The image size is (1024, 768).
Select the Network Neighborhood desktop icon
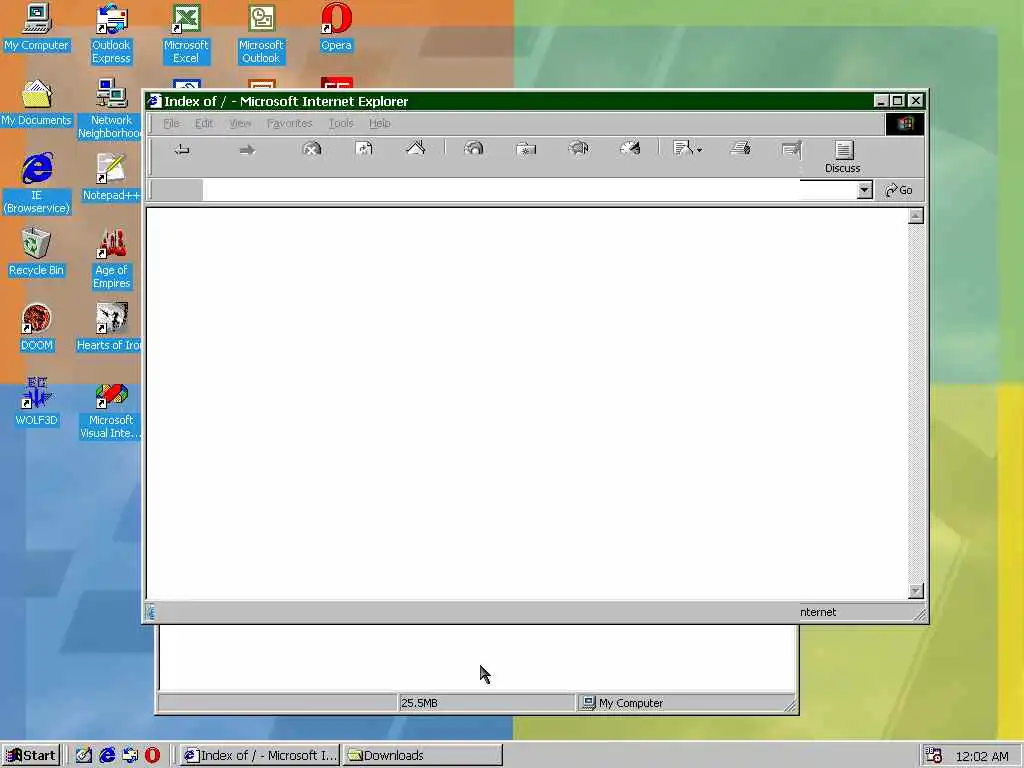click(x=111, y=109)
